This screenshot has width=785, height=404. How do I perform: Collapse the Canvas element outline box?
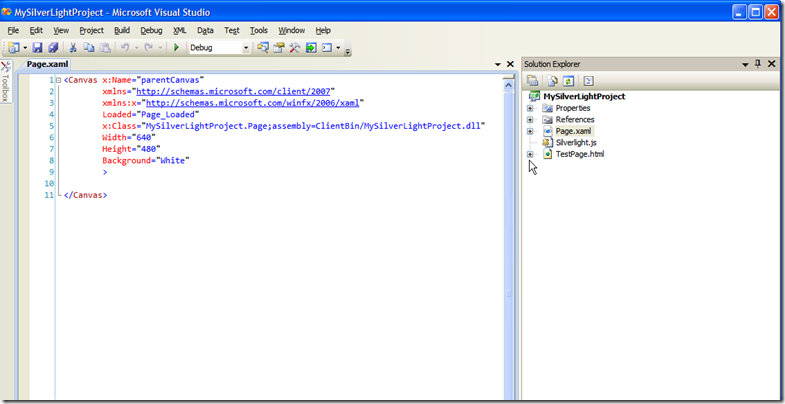(x=59, y=80)
